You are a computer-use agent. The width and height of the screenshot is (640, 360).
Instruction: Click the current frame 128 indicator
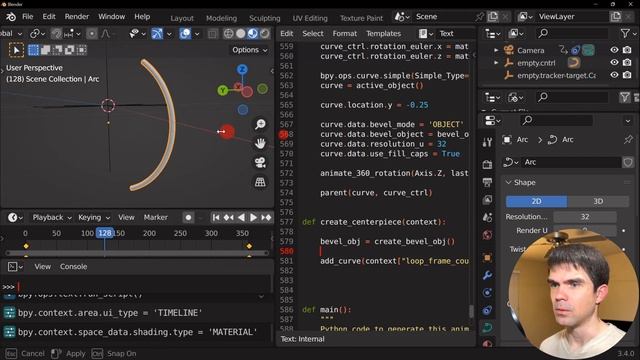(x=104, y=233)
